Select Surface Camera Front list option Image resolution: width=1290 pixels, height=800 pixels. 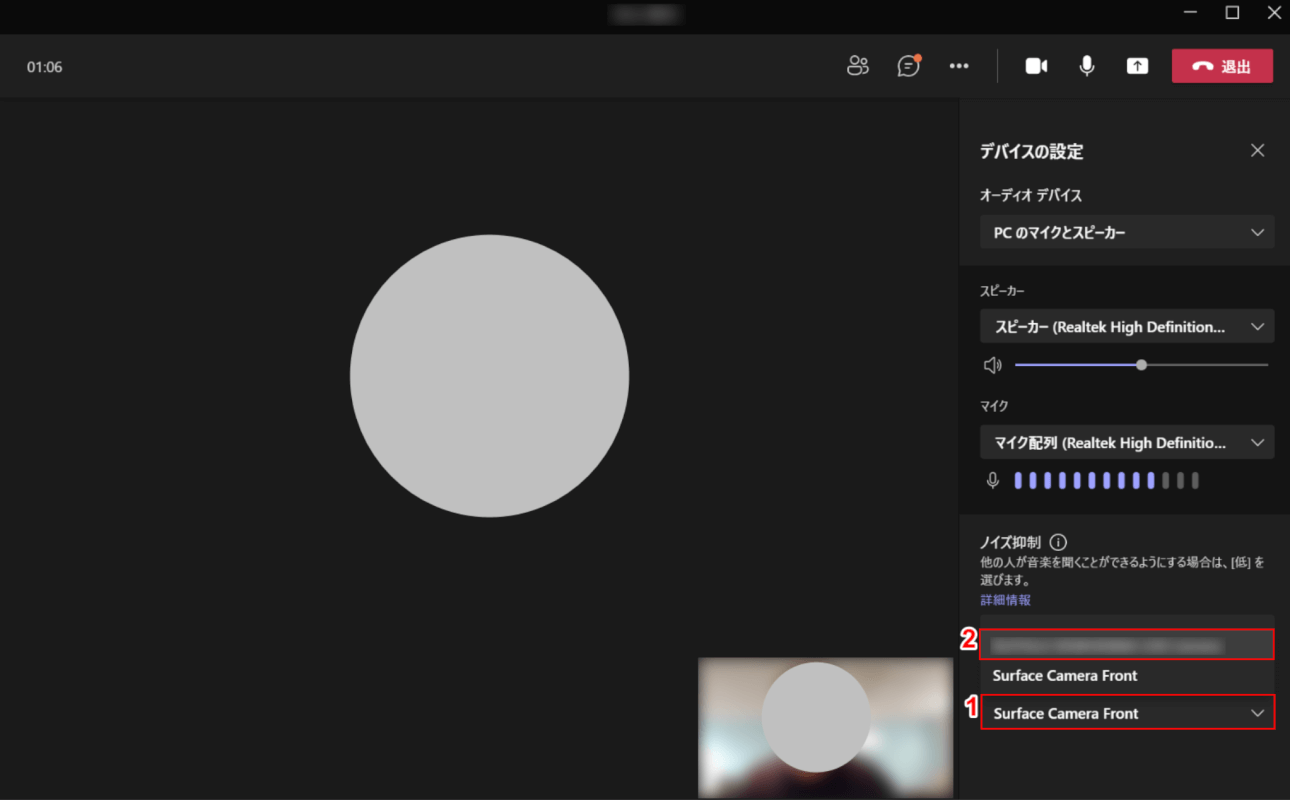(1127, 676)
